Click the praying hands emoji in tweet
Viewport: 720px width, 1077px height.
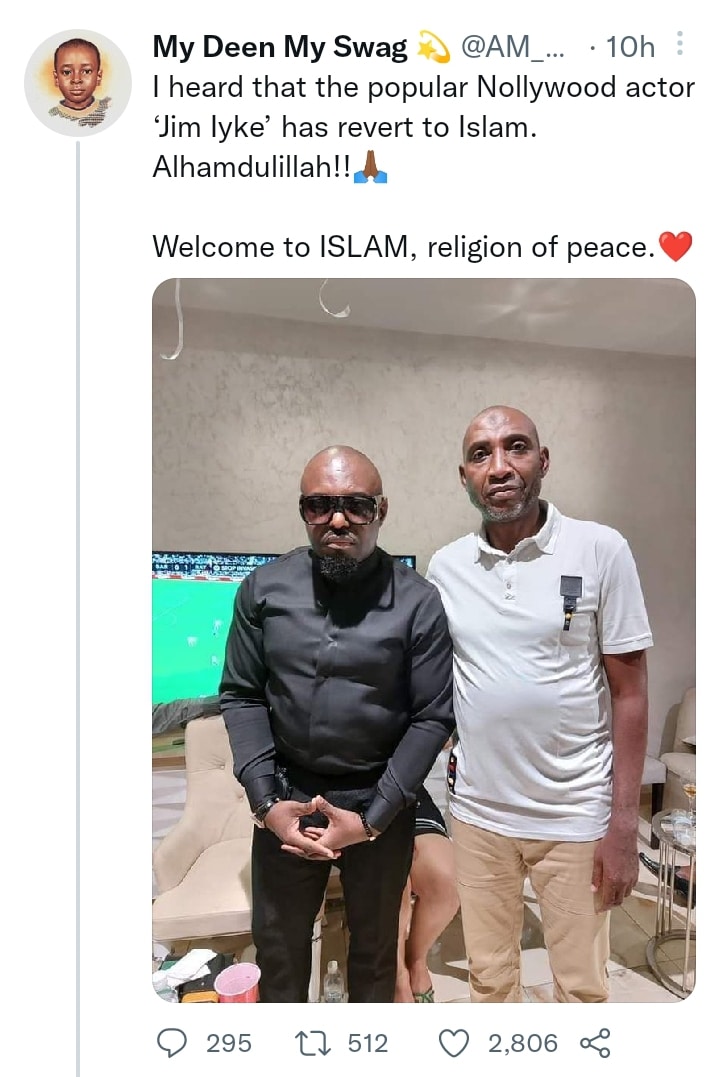pos(371,168)
